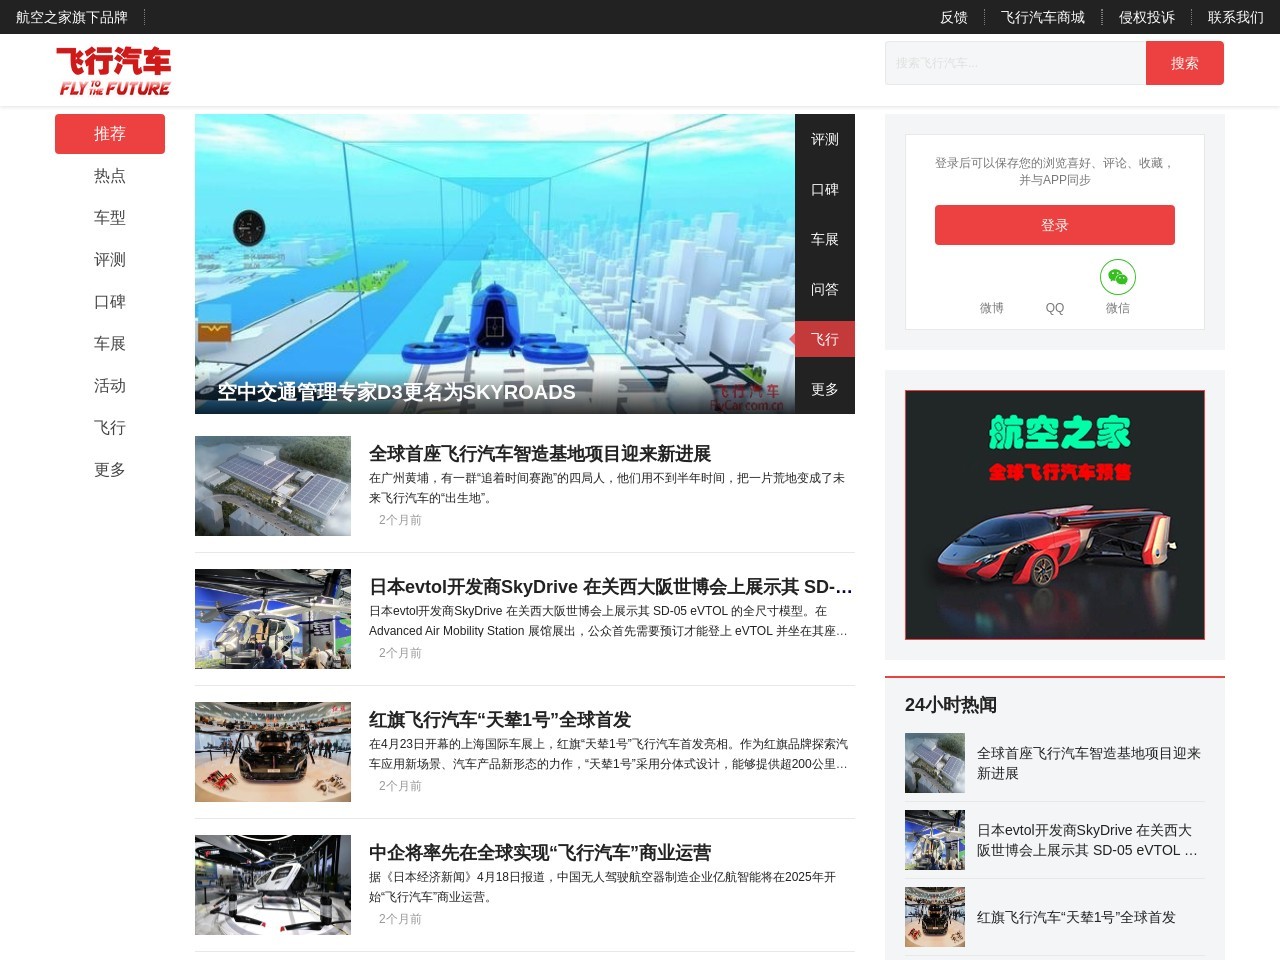Click 航空之家旗下品牌 in top bar
The height and width of the screenshot is (960, 1280).
pyautogui.click(x=72, y=17)
